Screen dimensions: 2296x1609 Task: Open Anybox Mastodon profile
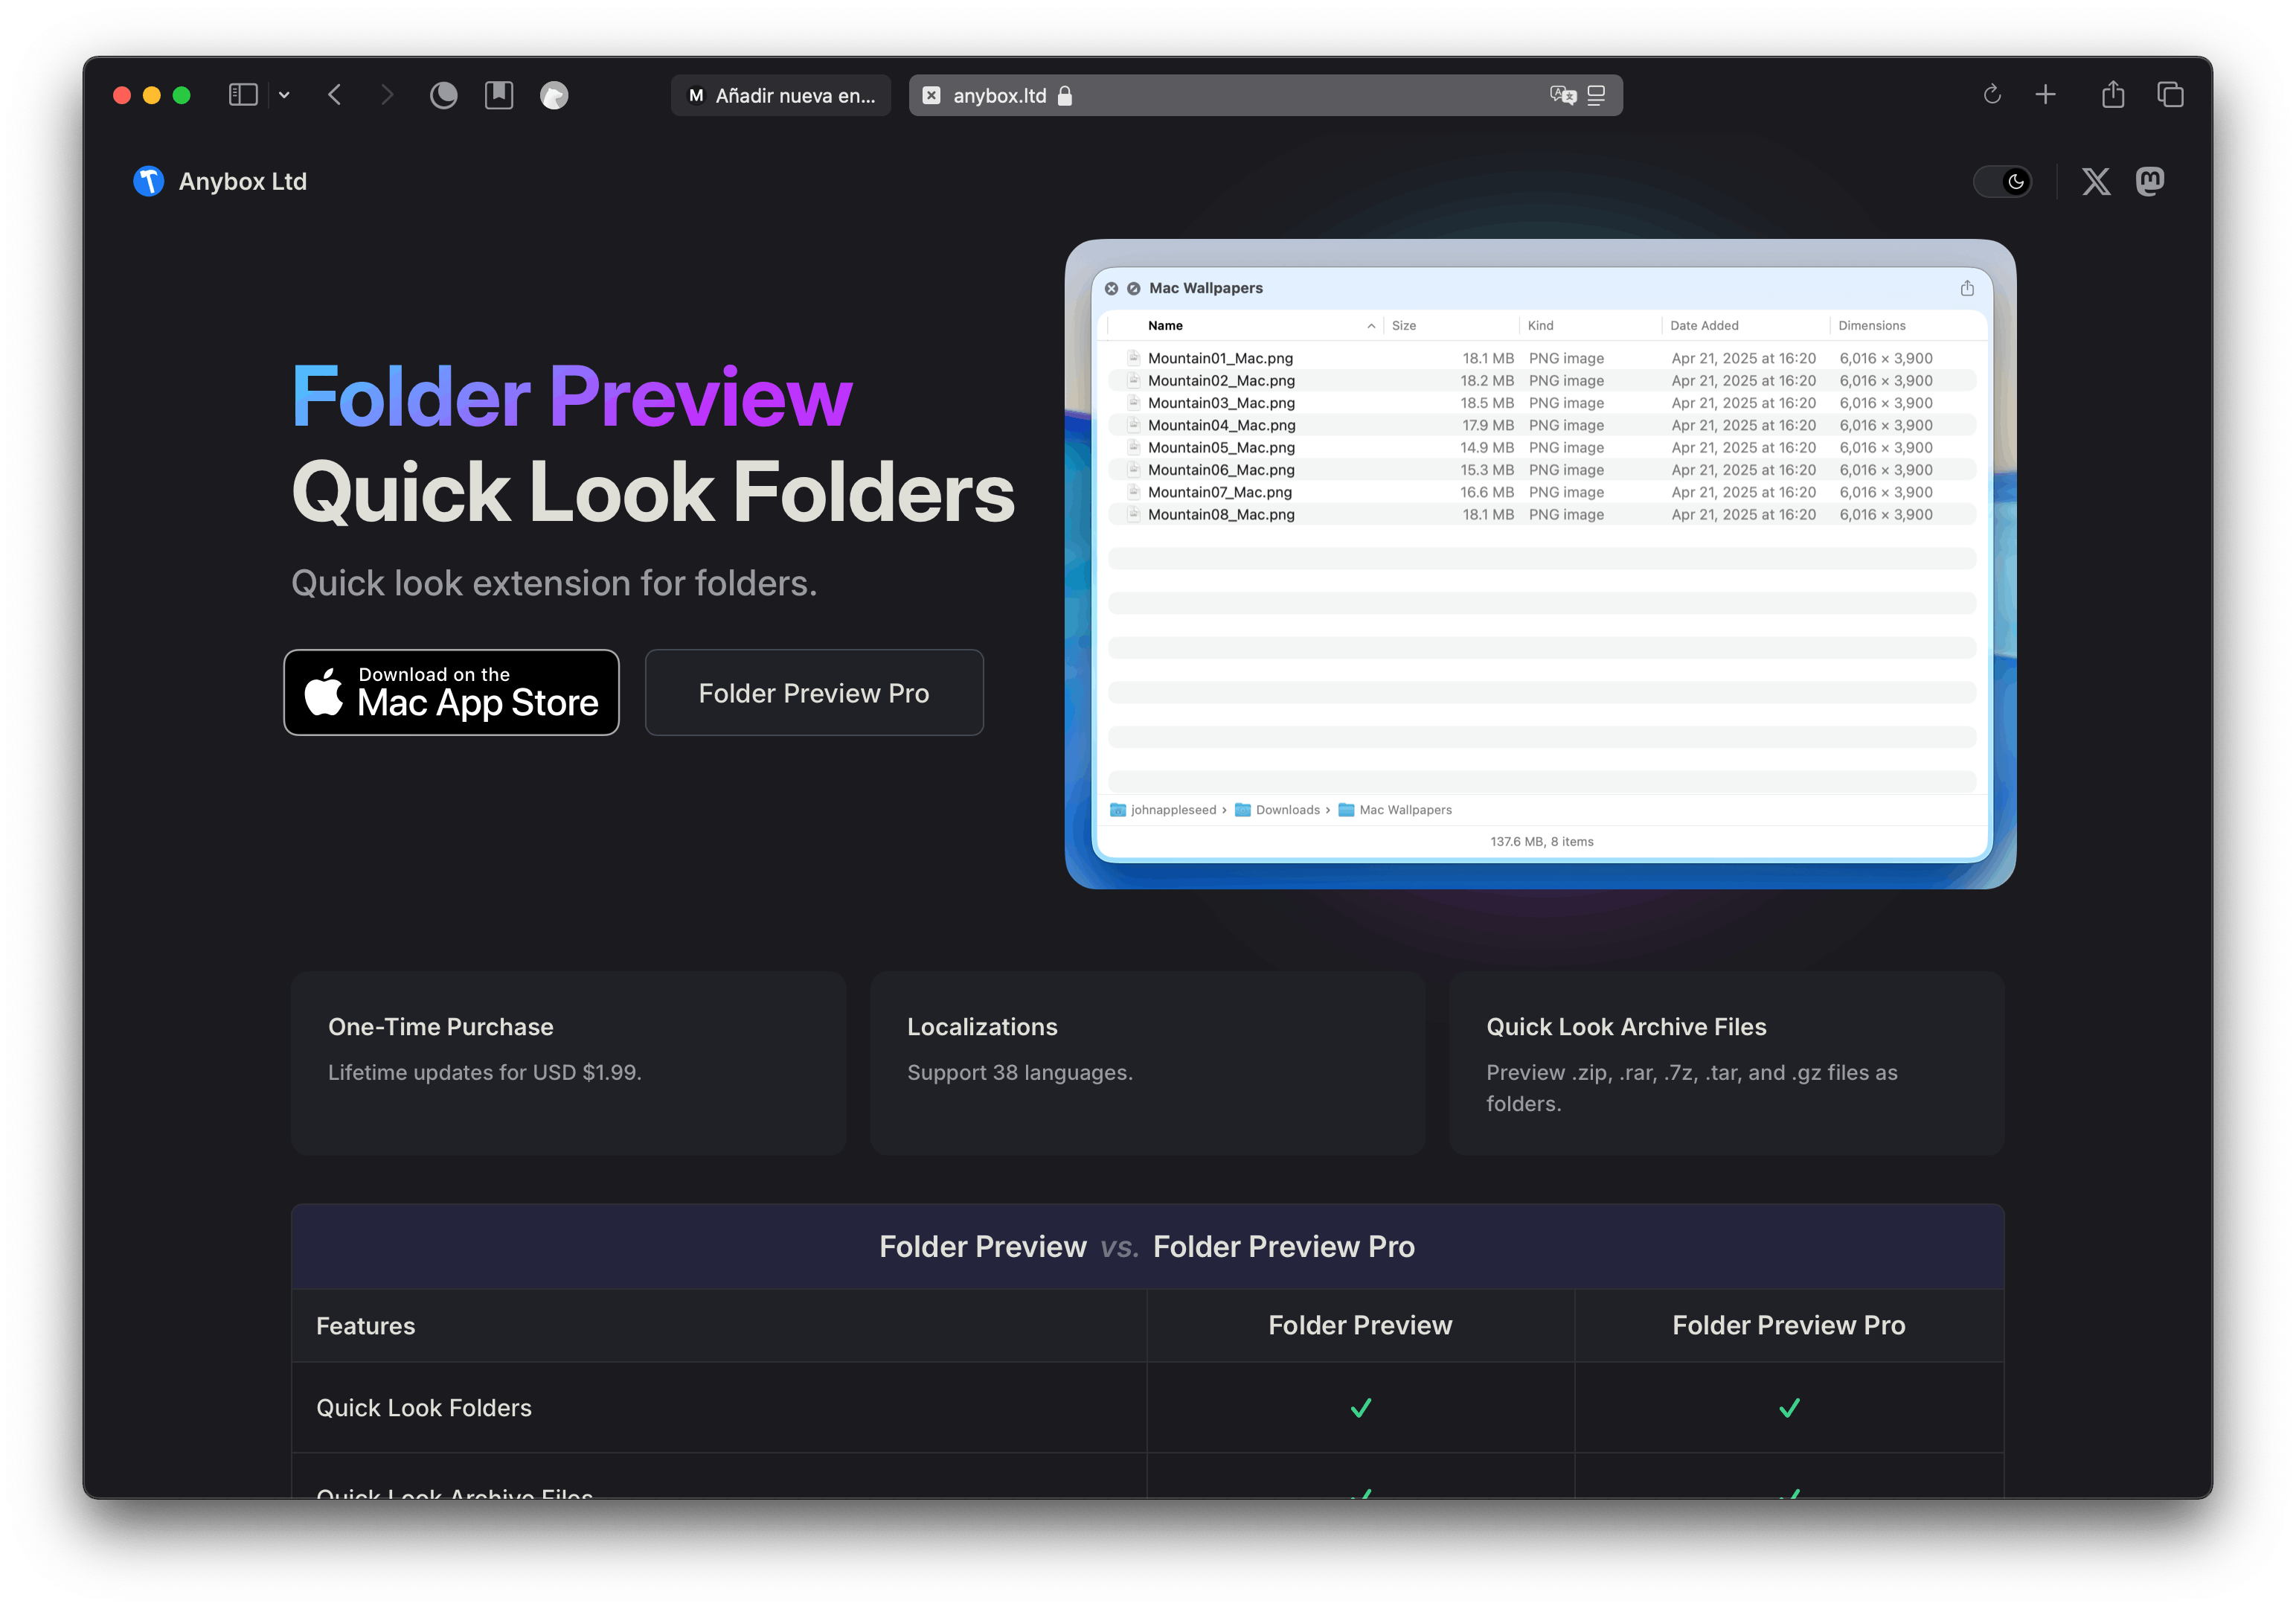[2150, 181]
